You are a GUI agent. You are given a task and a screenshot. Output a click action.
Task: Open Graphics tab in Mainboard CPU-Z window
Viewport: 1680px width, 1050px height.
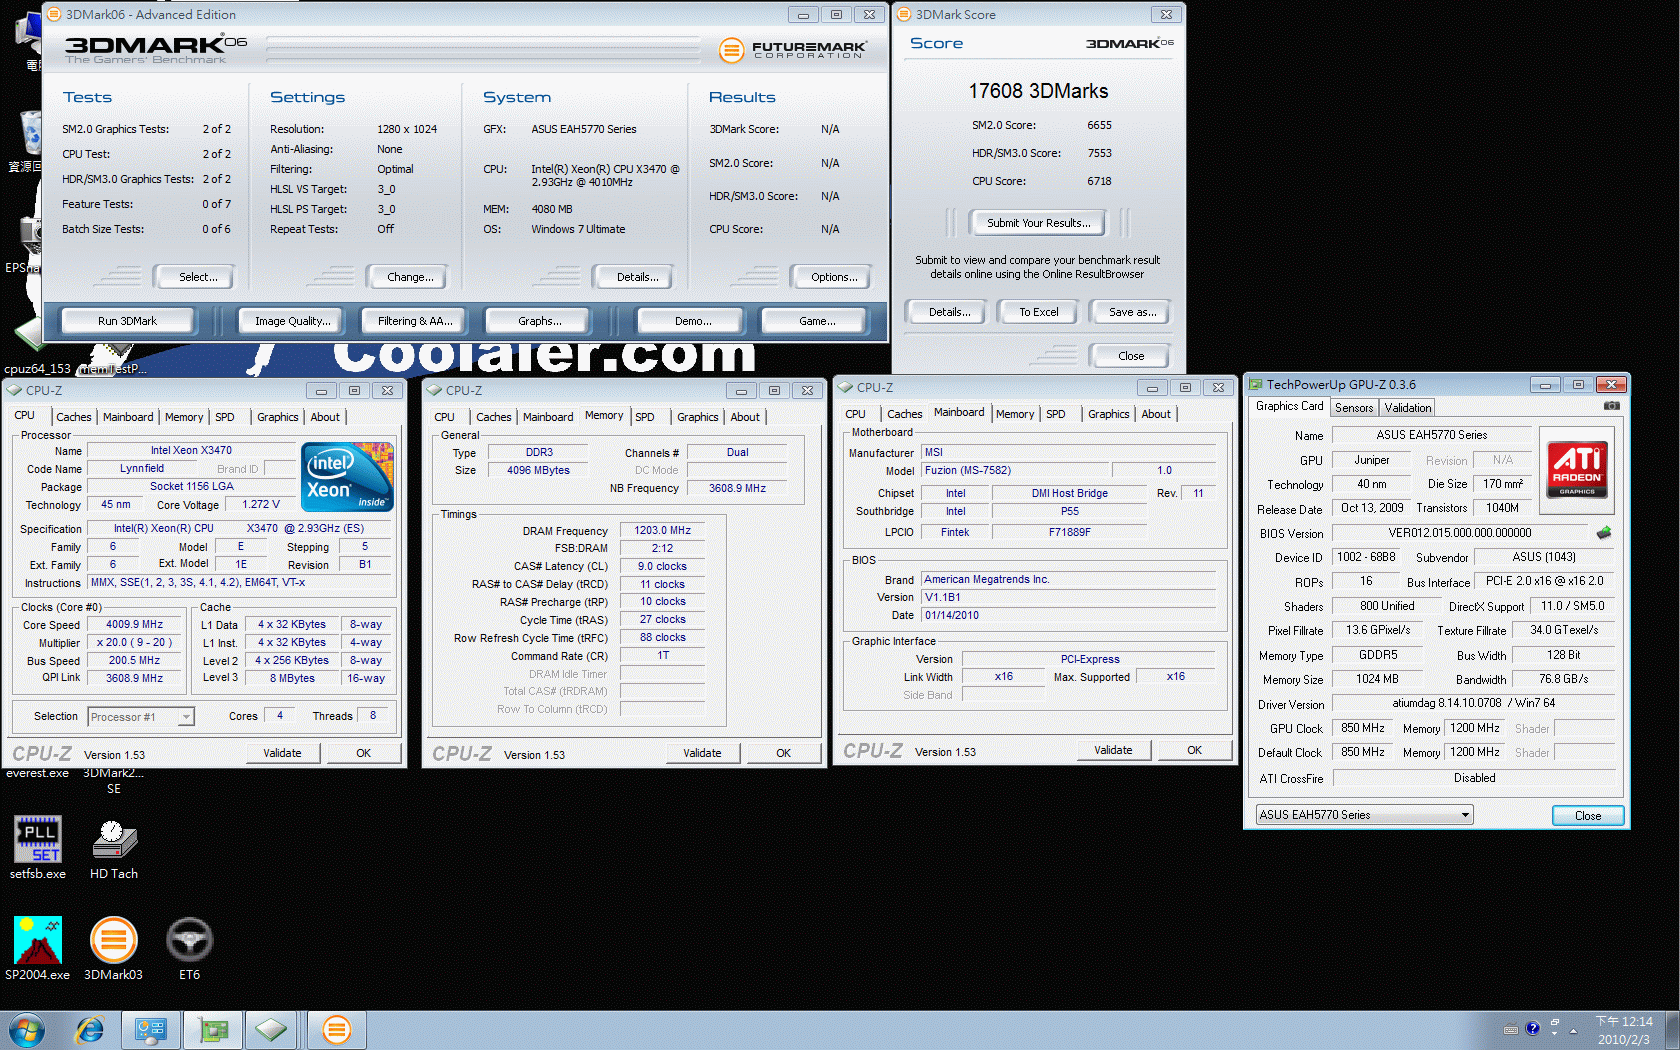coord(1108,414)
